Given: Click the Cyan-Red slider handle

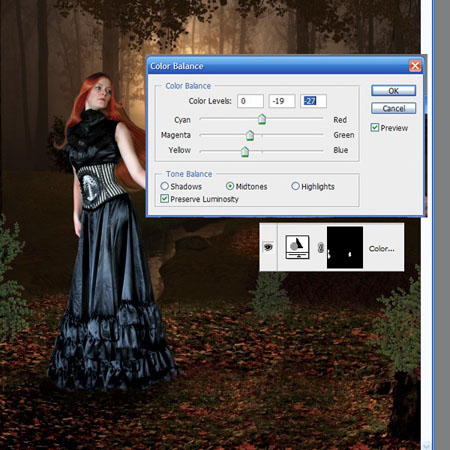Looking at the screenshot, I should (262, 119).
